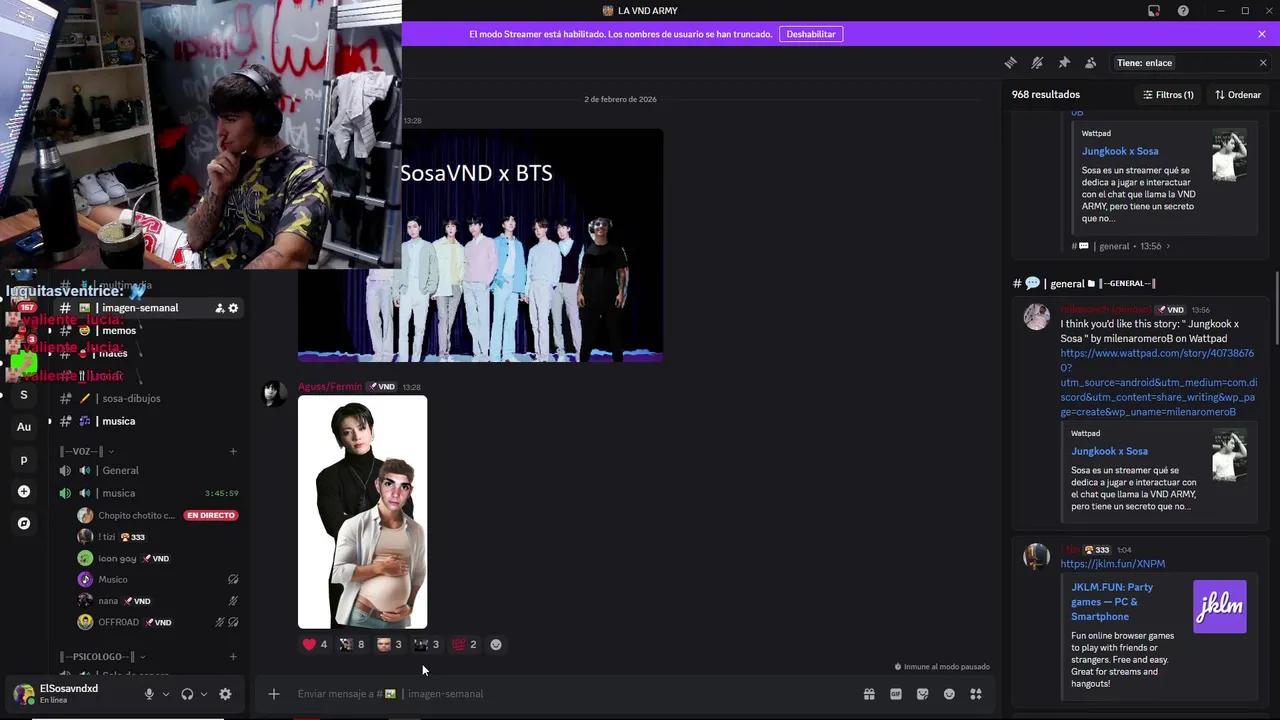The image size is (1280, 720).
Task: Click Deshabilitar streamer mode button
Action: pyautogui.click(x=811, y=34)
